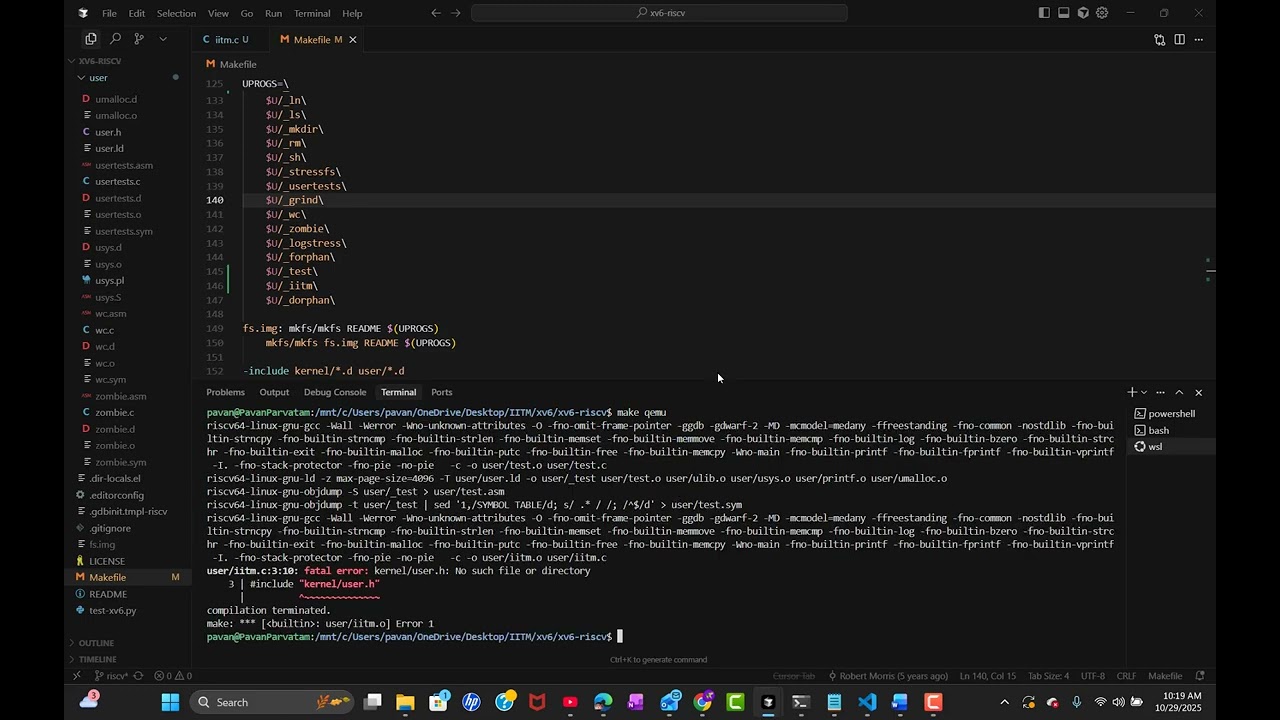Open Google Chrome from the taskbar

[x=703, y=702]
